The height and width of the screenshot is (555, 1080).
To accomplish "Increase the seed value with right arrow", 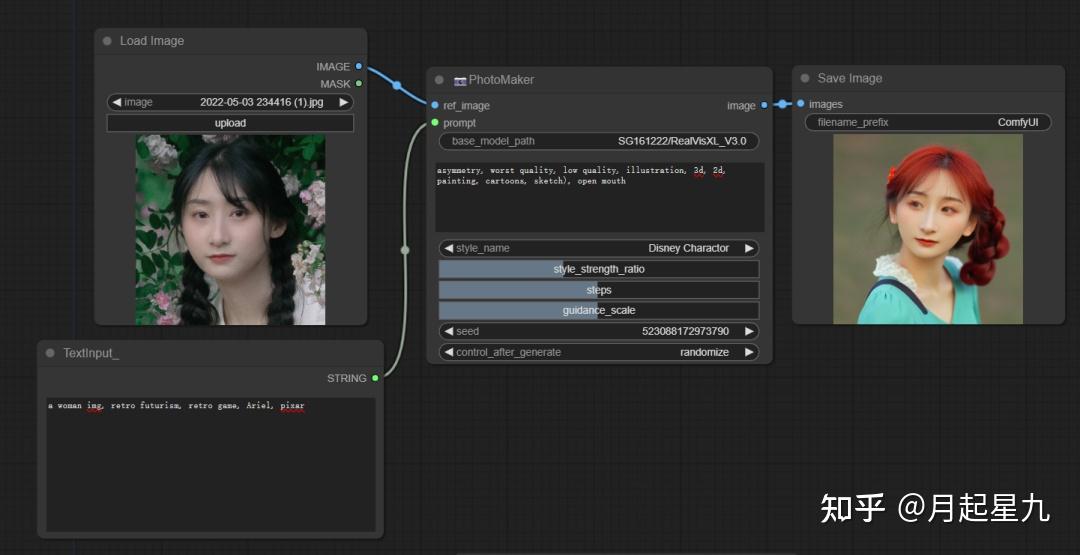I will (749, 331).
